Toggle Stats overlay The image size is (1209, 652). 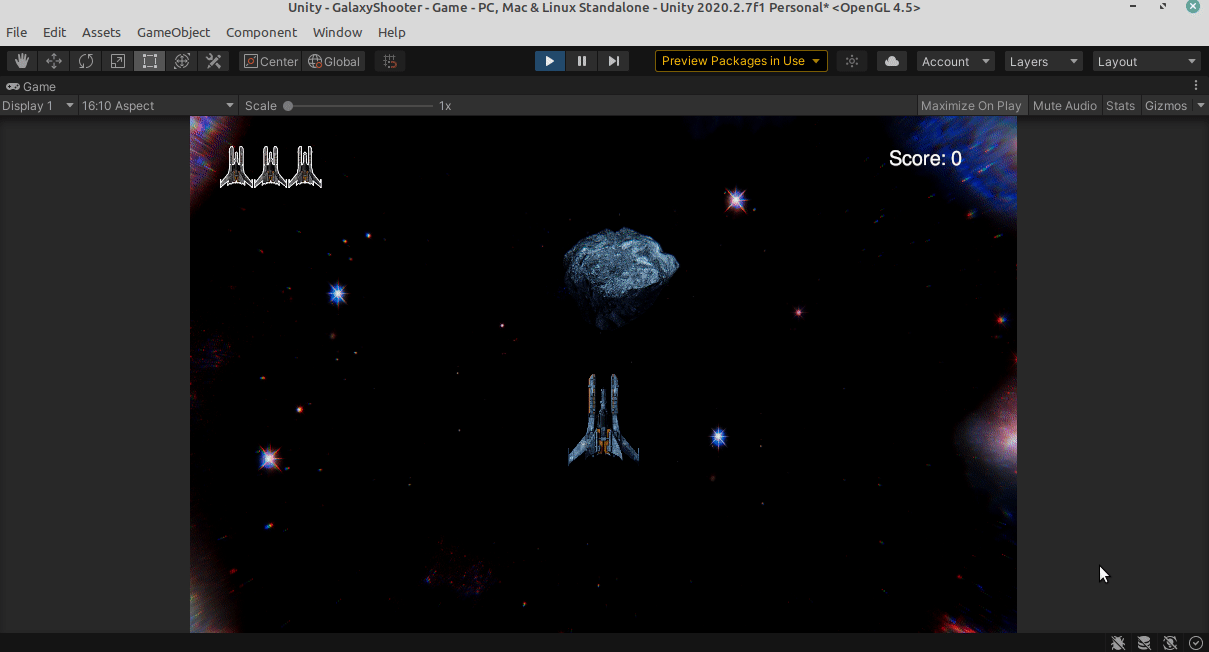tap(1121, 105)
